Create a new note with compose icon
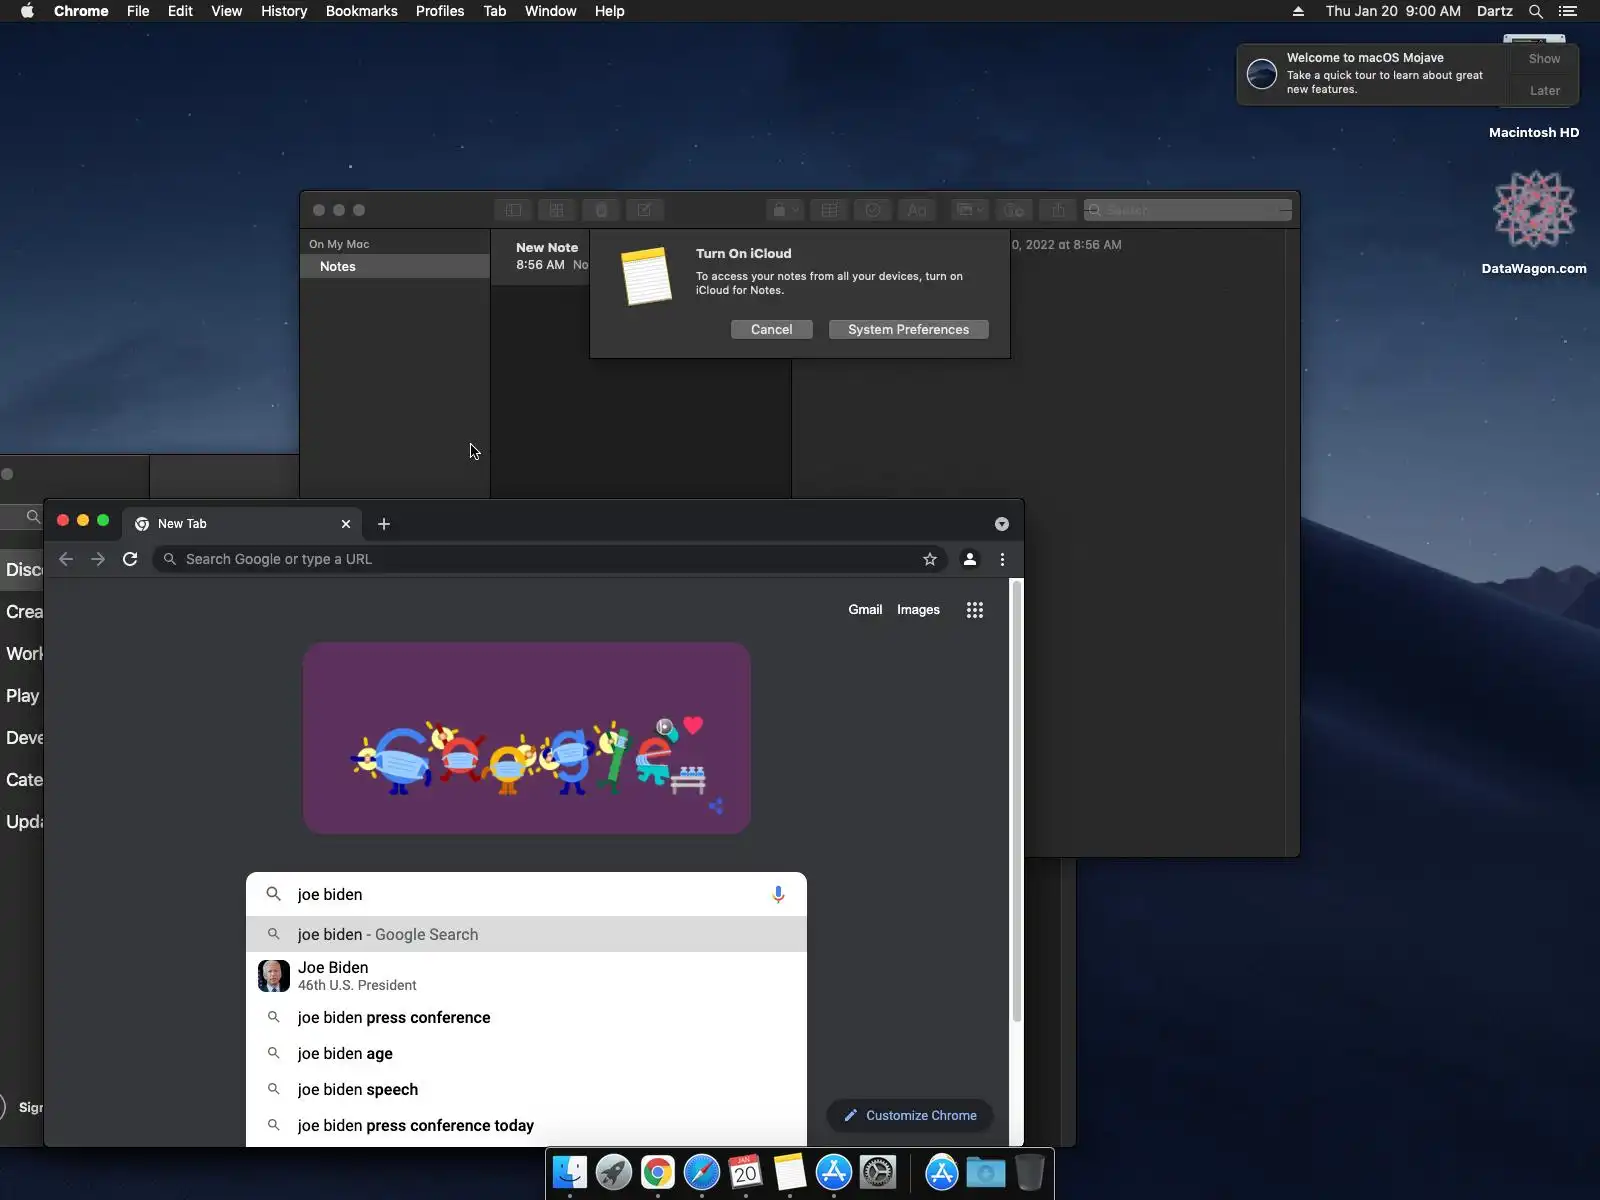 (645, 210)
